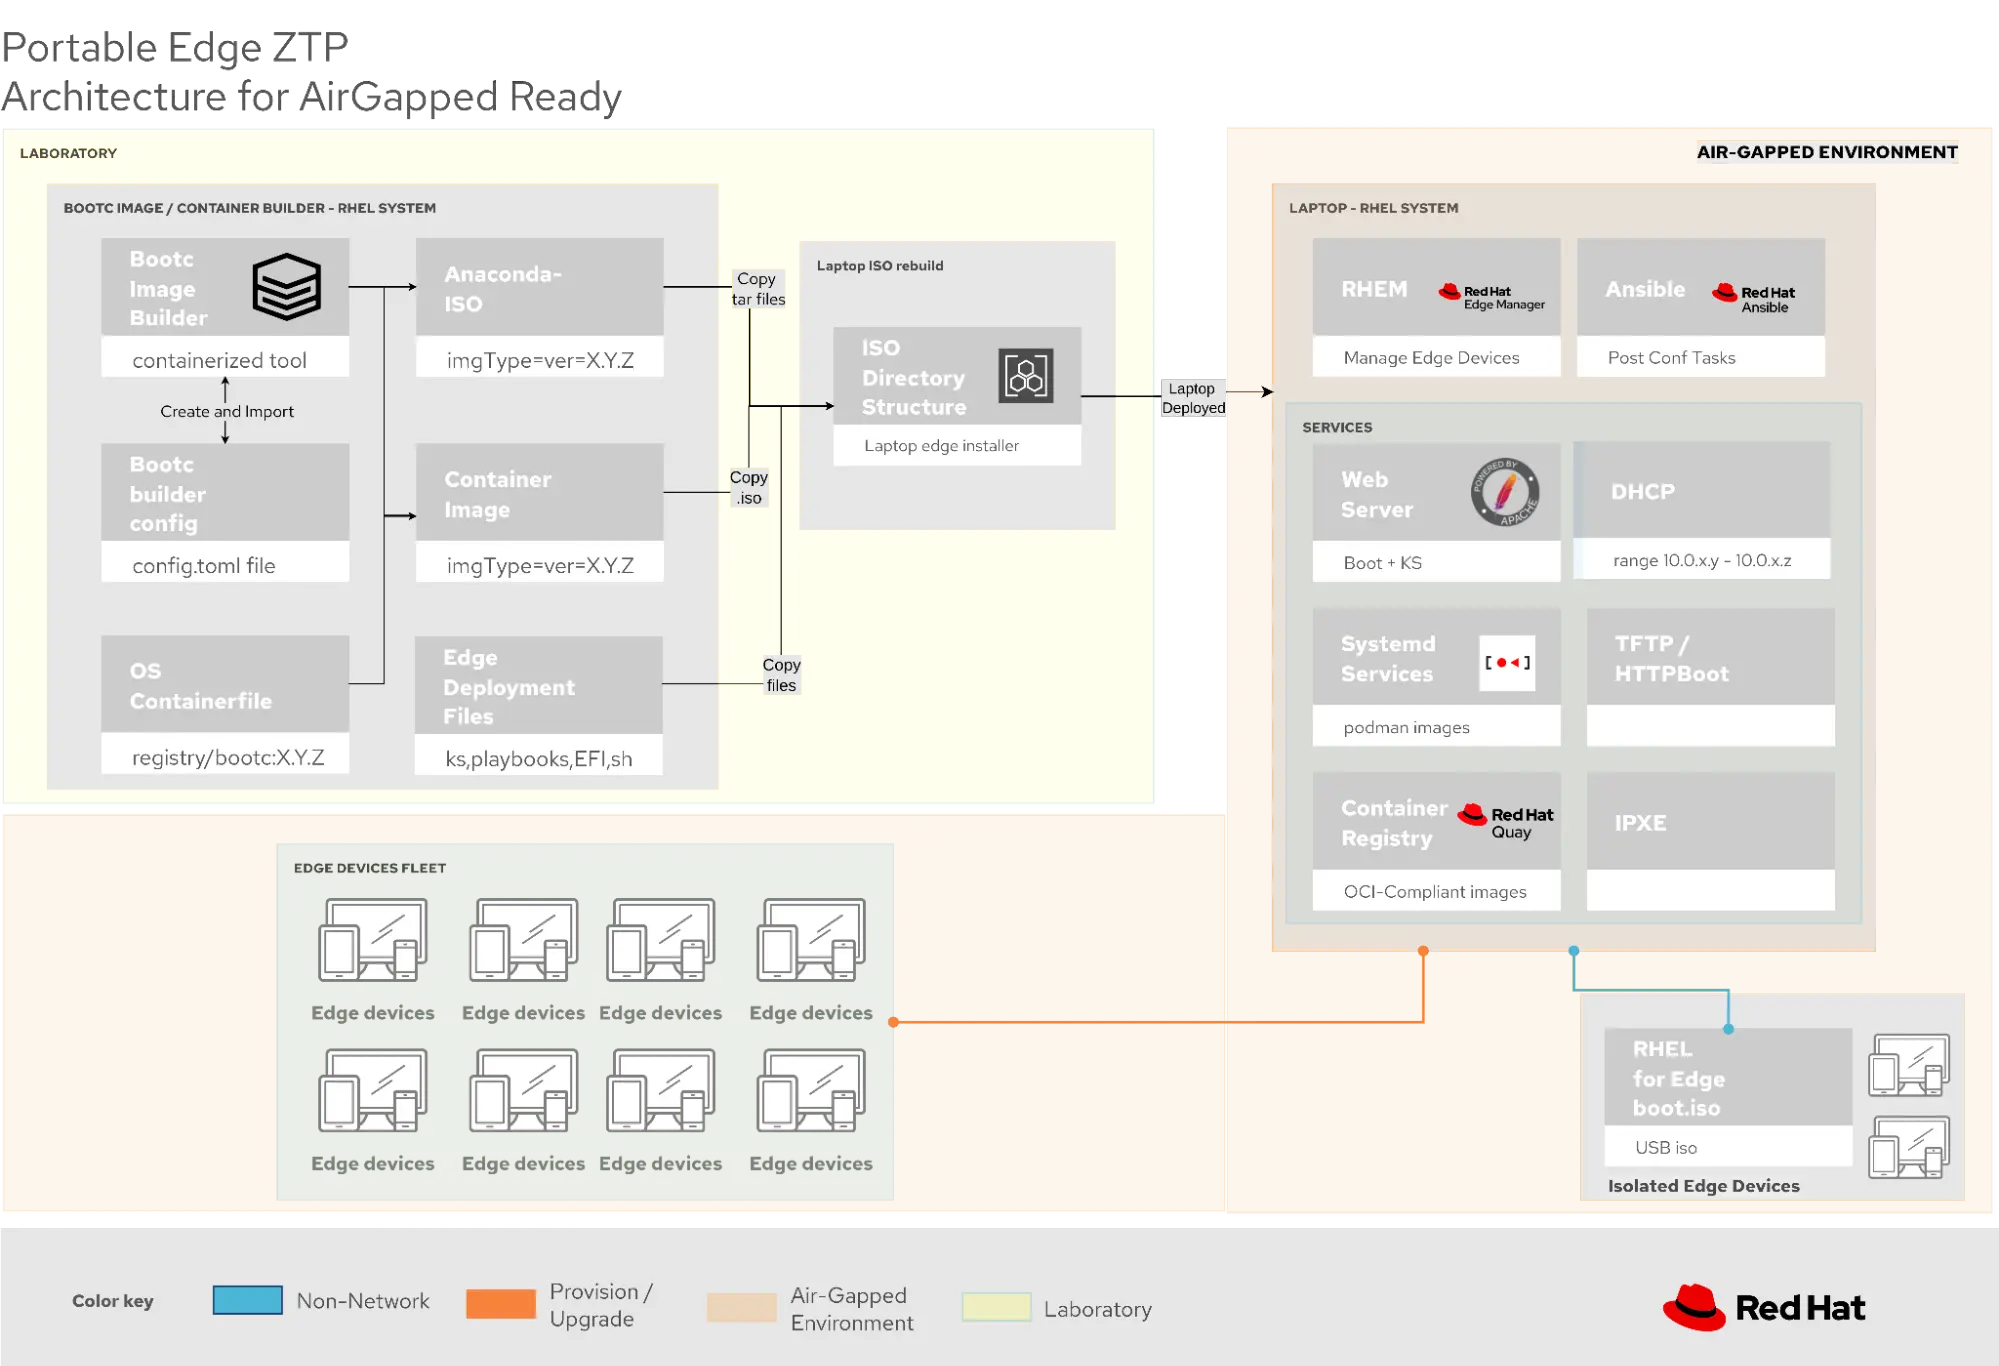
Task: Click the Laboratory yellow swatch in the color key
Action: tap(996, 1307)
